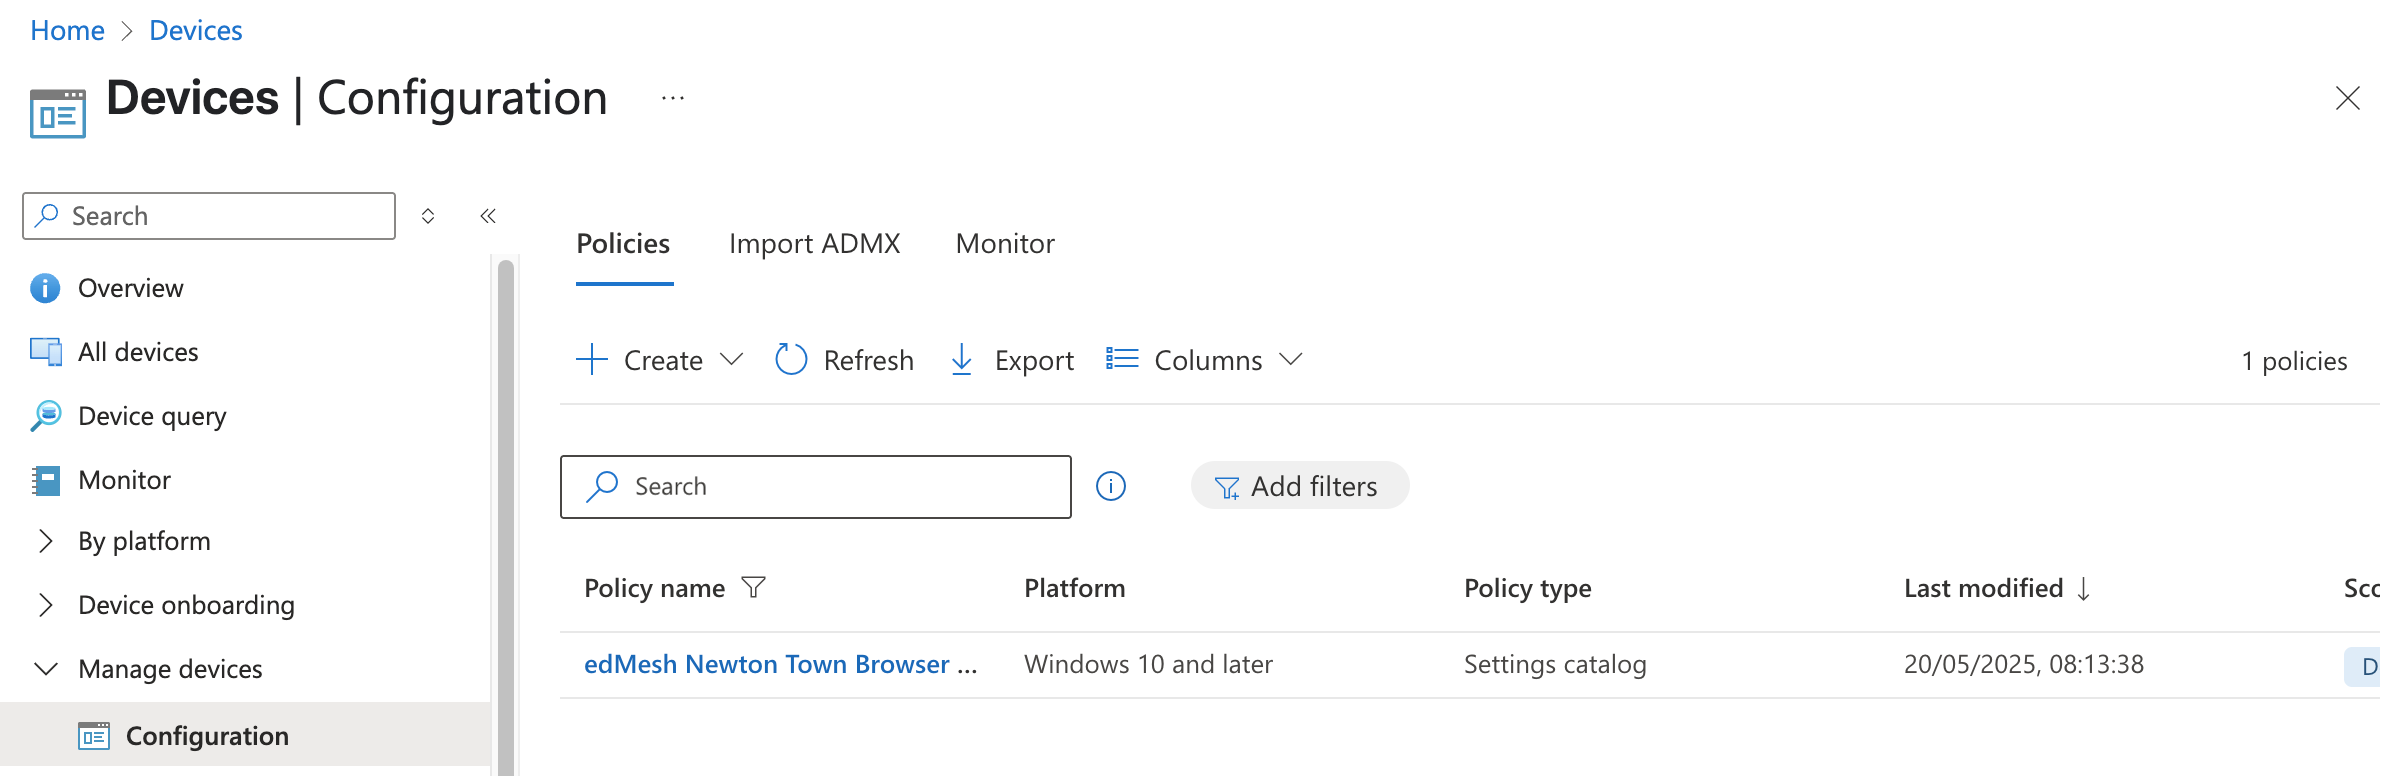Open All devices in the sidebar
Viewport: 2404px width, 776px height.
(x=138, y=352)
